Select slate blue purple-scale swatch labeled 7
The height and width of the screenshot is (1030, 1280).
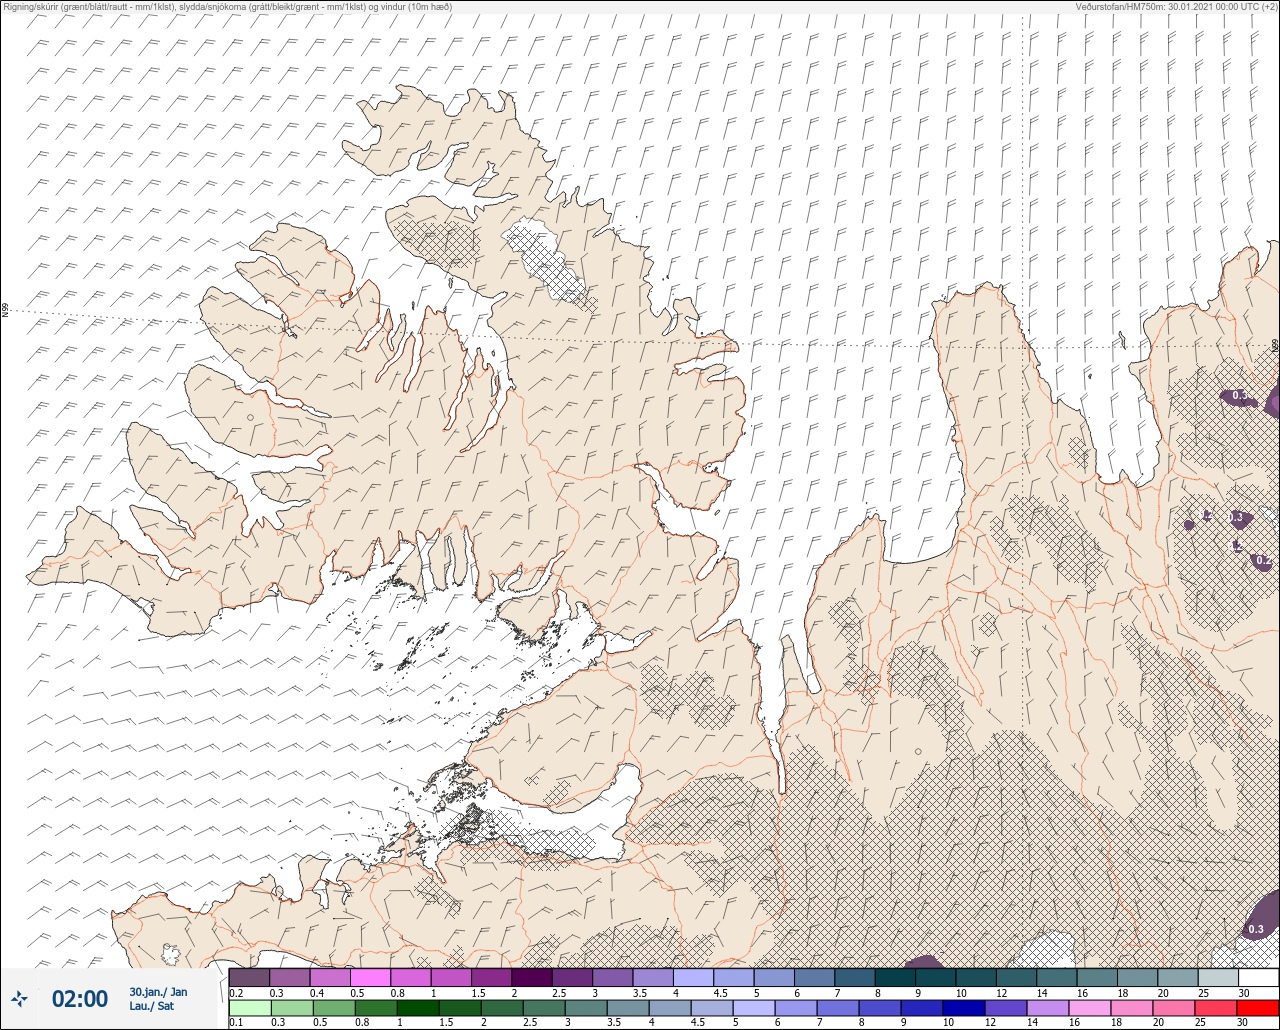point(855,977)
